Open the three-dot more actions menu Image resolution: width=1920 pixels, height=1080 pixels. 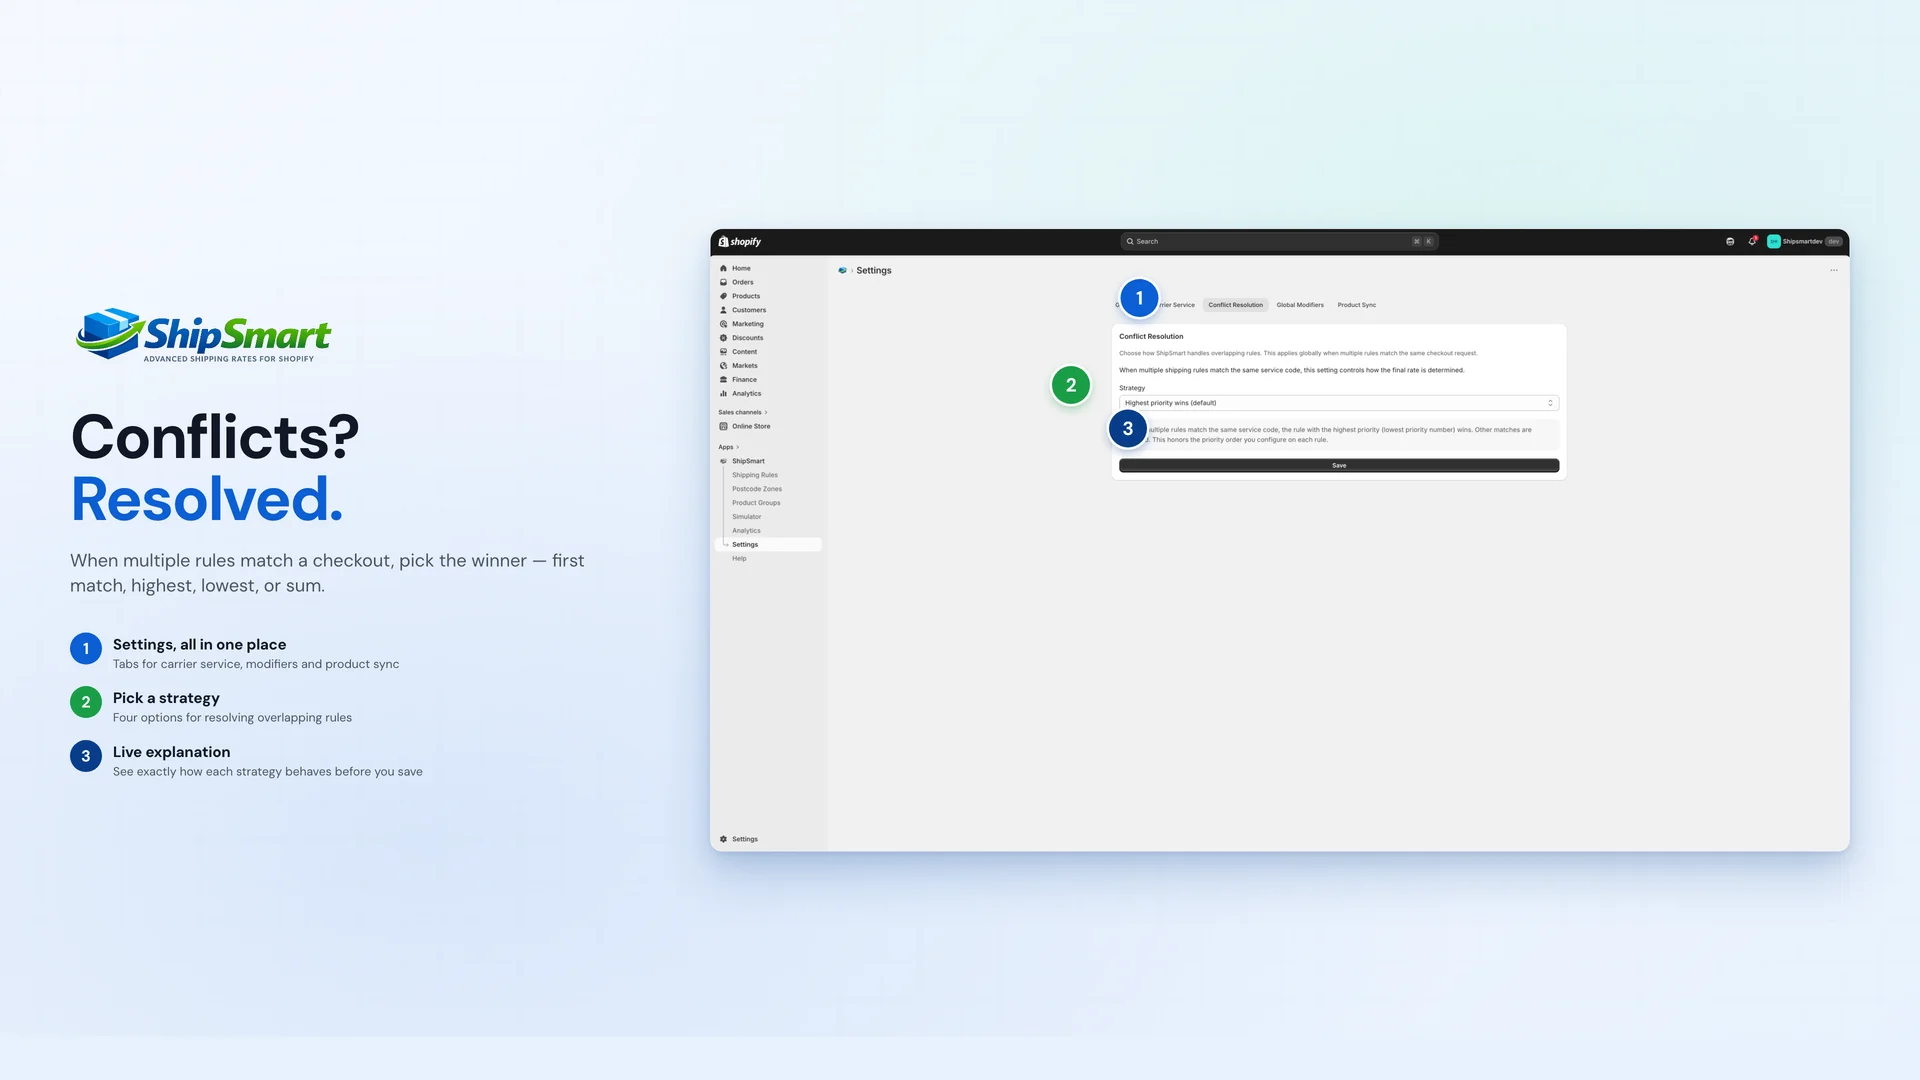click(x=1834, y=271)
